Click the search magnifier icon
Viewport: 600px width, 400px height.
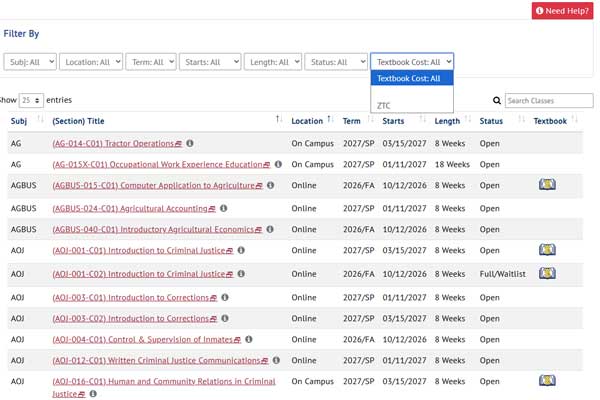click(497, 101)
